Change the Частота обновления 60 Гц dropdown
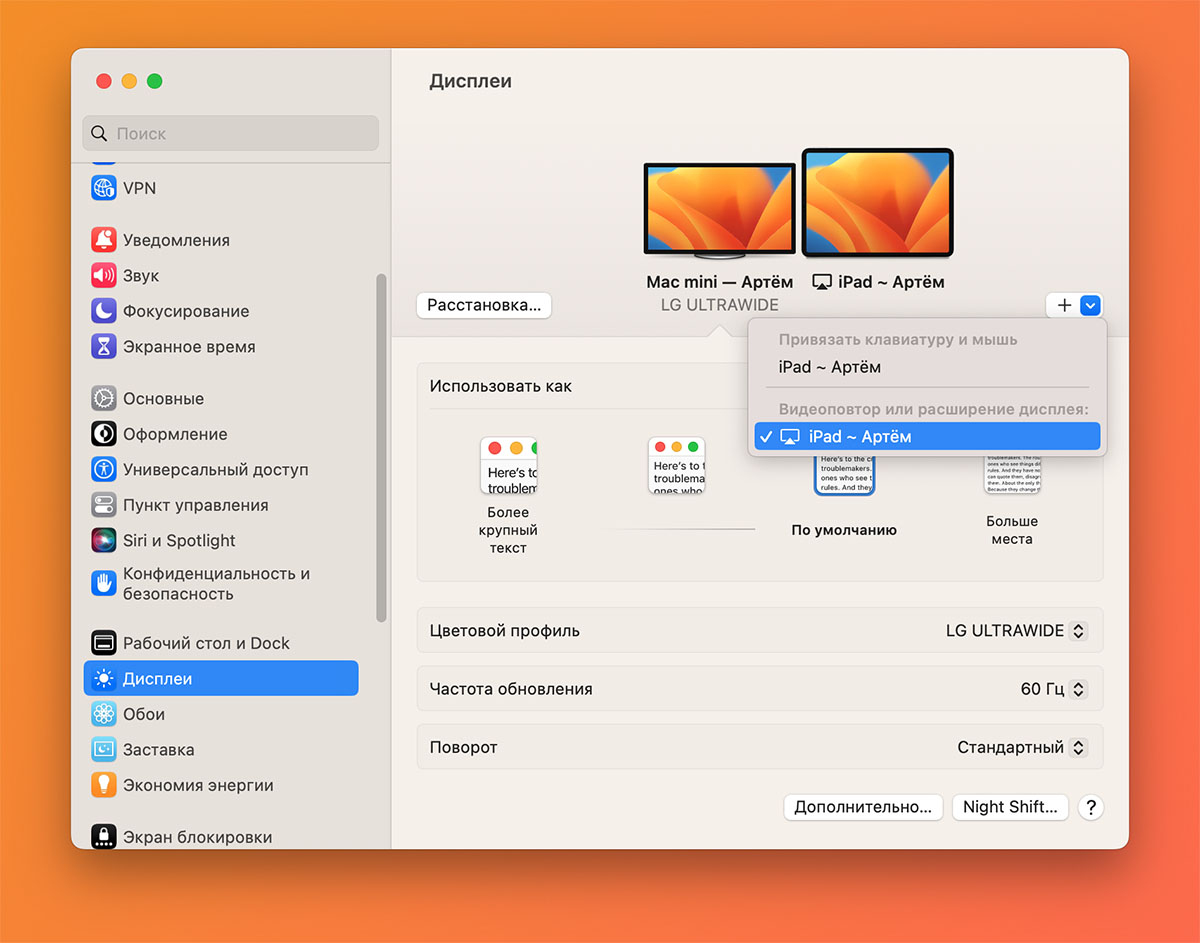Screen dimensions: 1200x943 [x=1053, y=689]
